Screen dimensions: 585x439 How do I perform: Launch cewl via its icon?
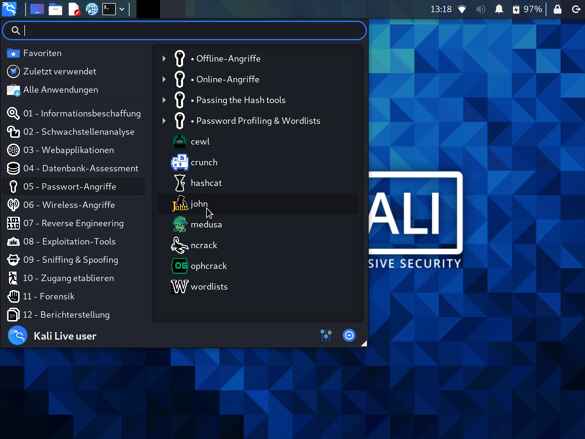180,141
